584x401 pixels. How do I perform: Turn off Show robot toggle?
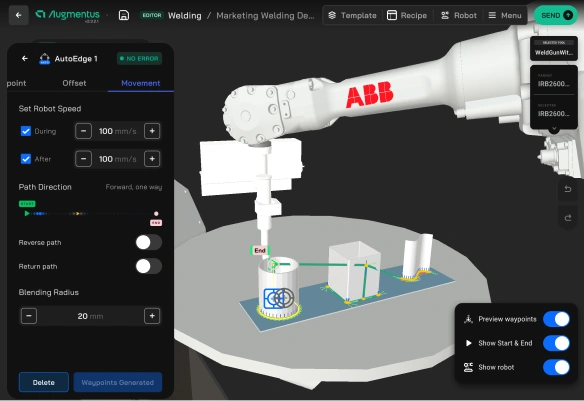tap(556, 367)
